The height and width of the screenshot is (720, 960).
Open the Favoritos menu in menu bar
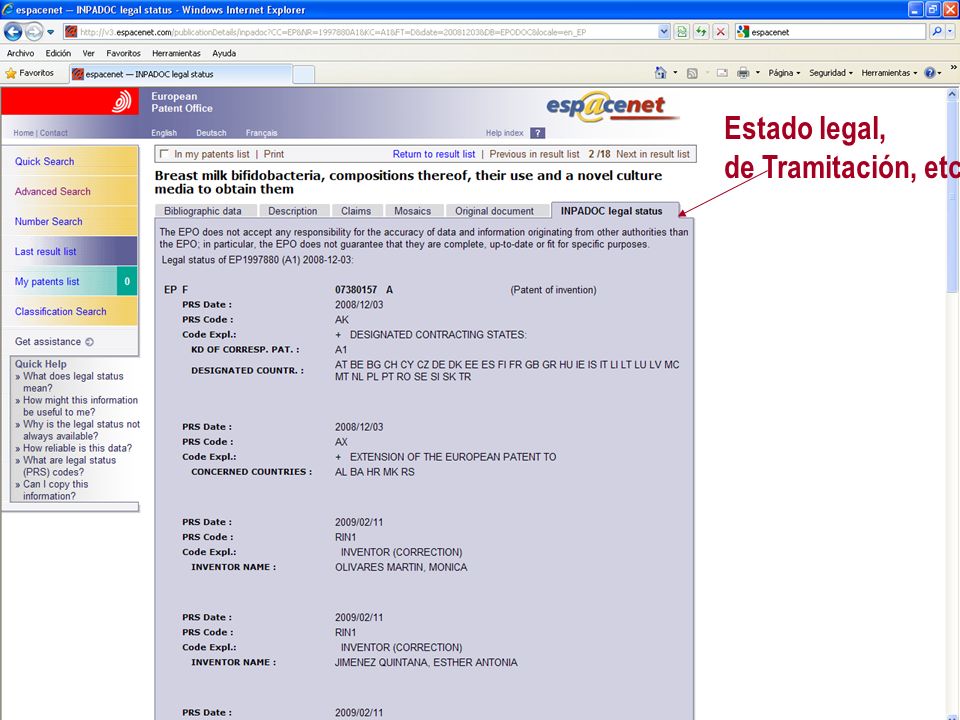tap(123, 53)
